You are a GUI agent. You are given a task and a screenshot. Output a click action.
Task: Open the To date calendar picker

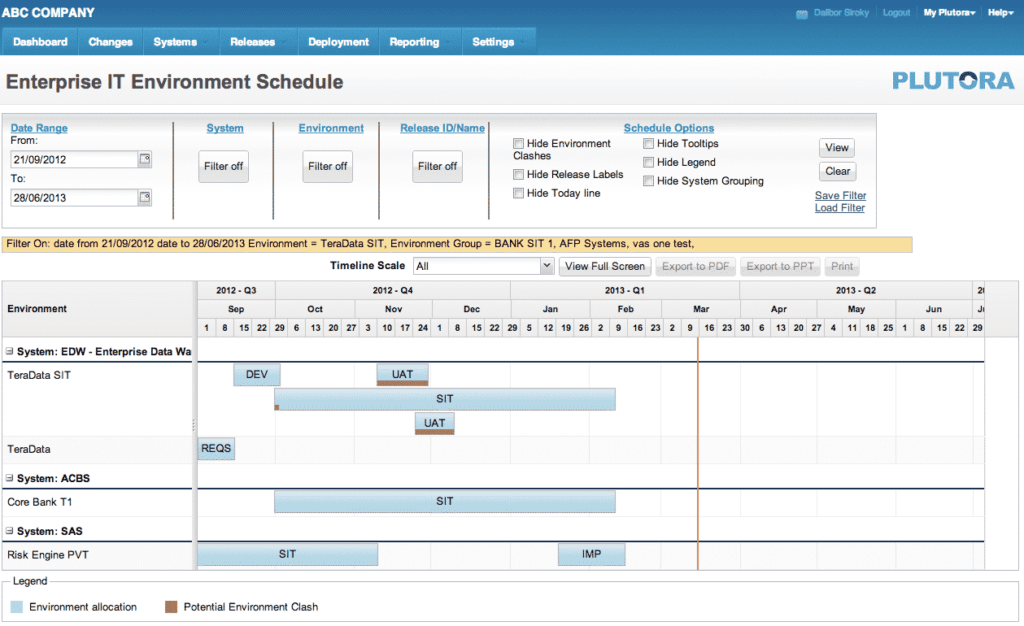tap(145, 197)
